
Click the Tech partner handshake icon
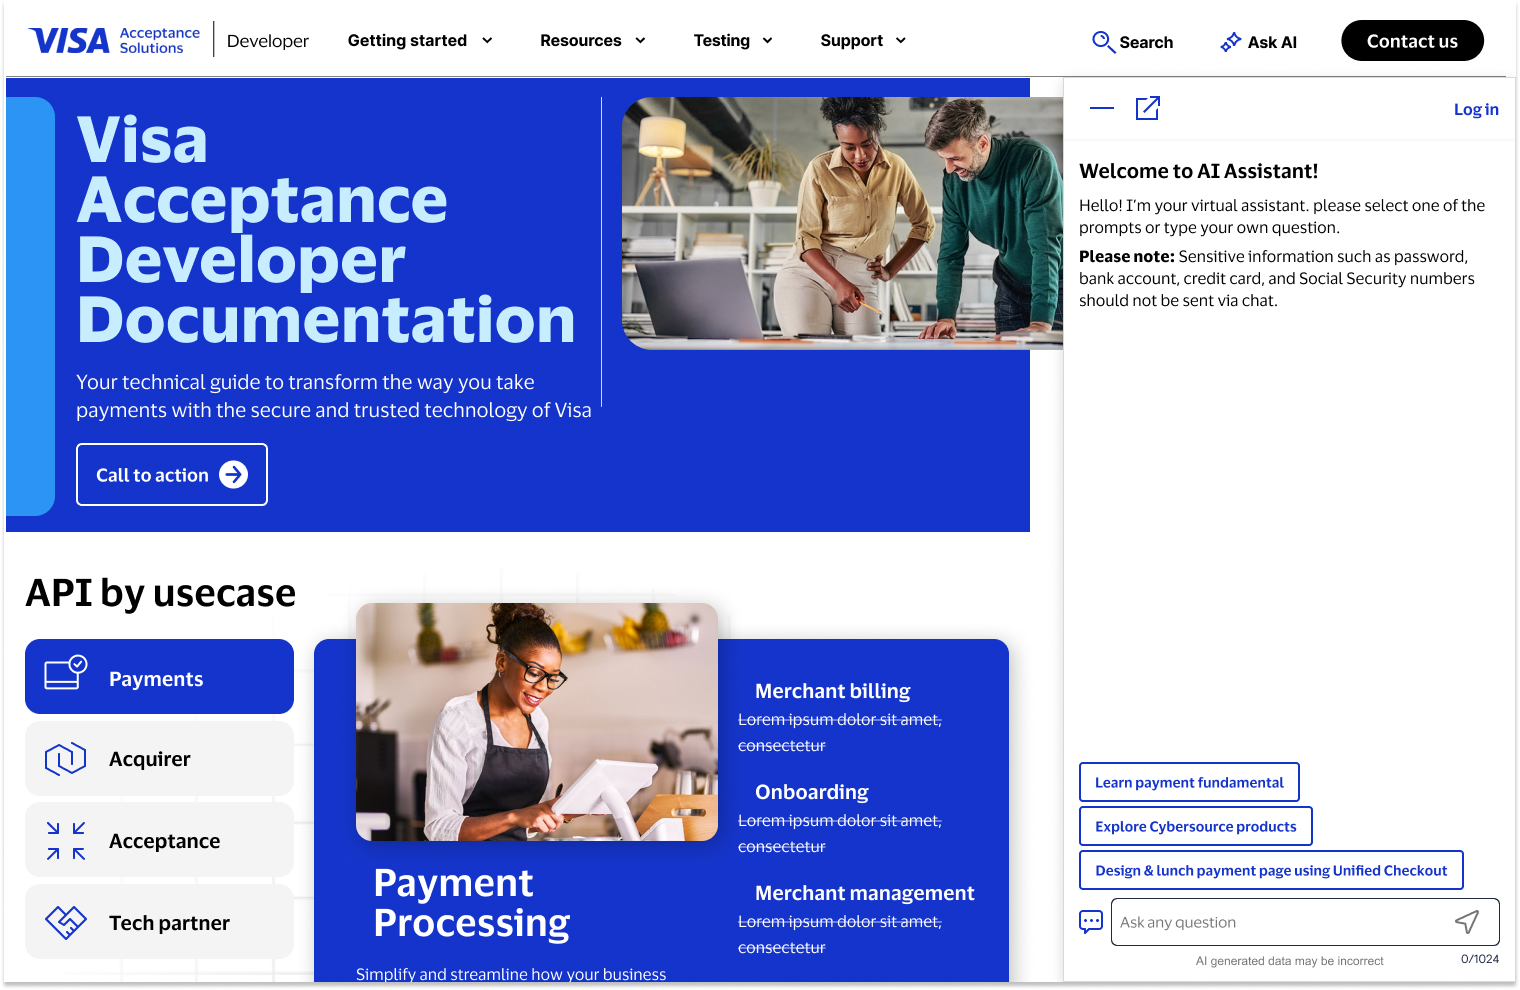click(x=66, y=922)
